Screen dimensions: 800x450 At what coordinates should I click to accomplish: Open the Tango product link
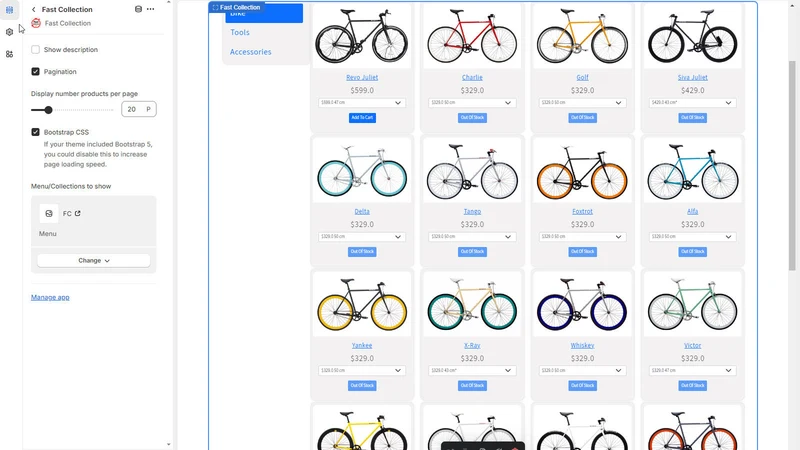(472, 211)
